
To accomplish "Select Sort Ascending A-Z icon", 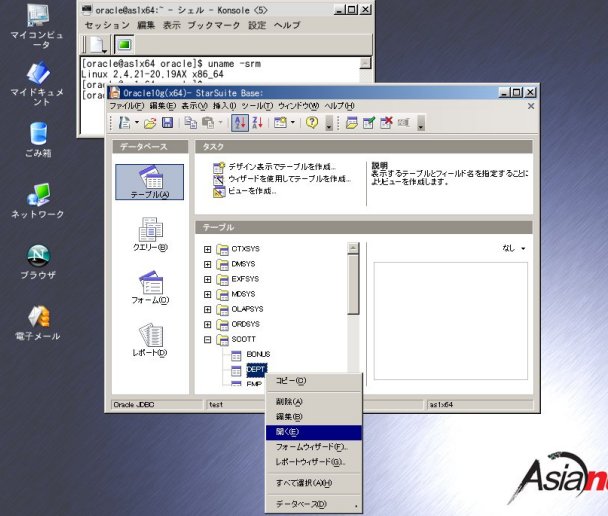I will tap(240, 123).
